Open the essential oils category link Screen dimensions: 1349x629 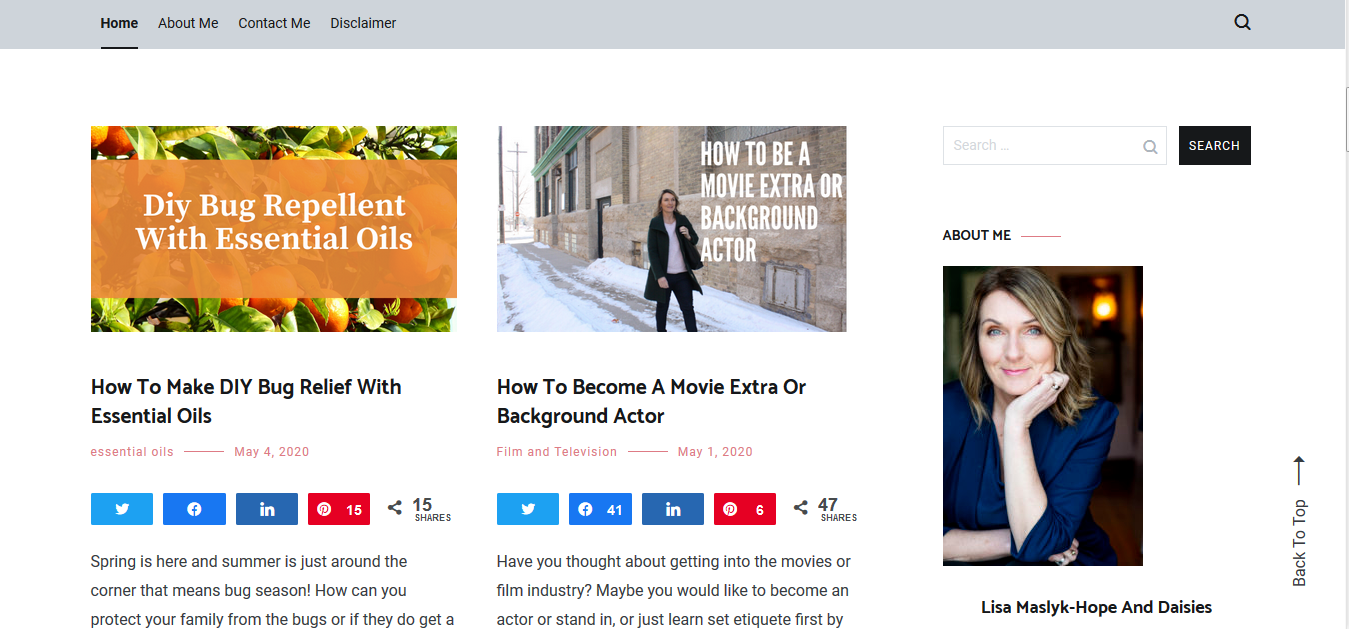[132, 452]
